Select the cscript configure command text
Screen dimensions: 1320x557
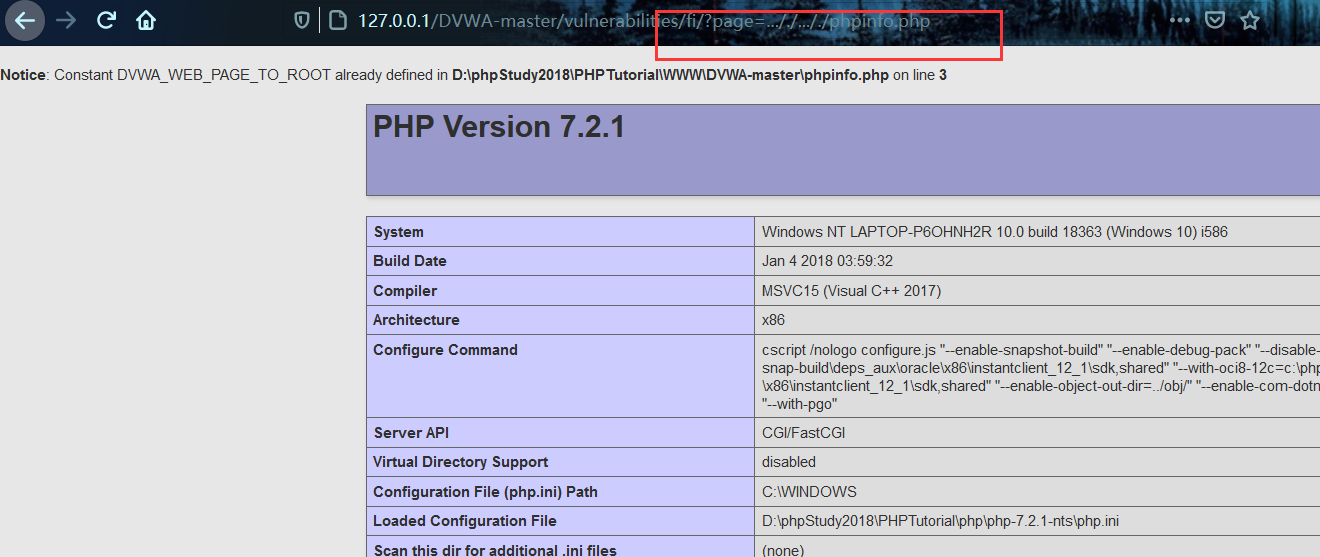point(1040,377)
